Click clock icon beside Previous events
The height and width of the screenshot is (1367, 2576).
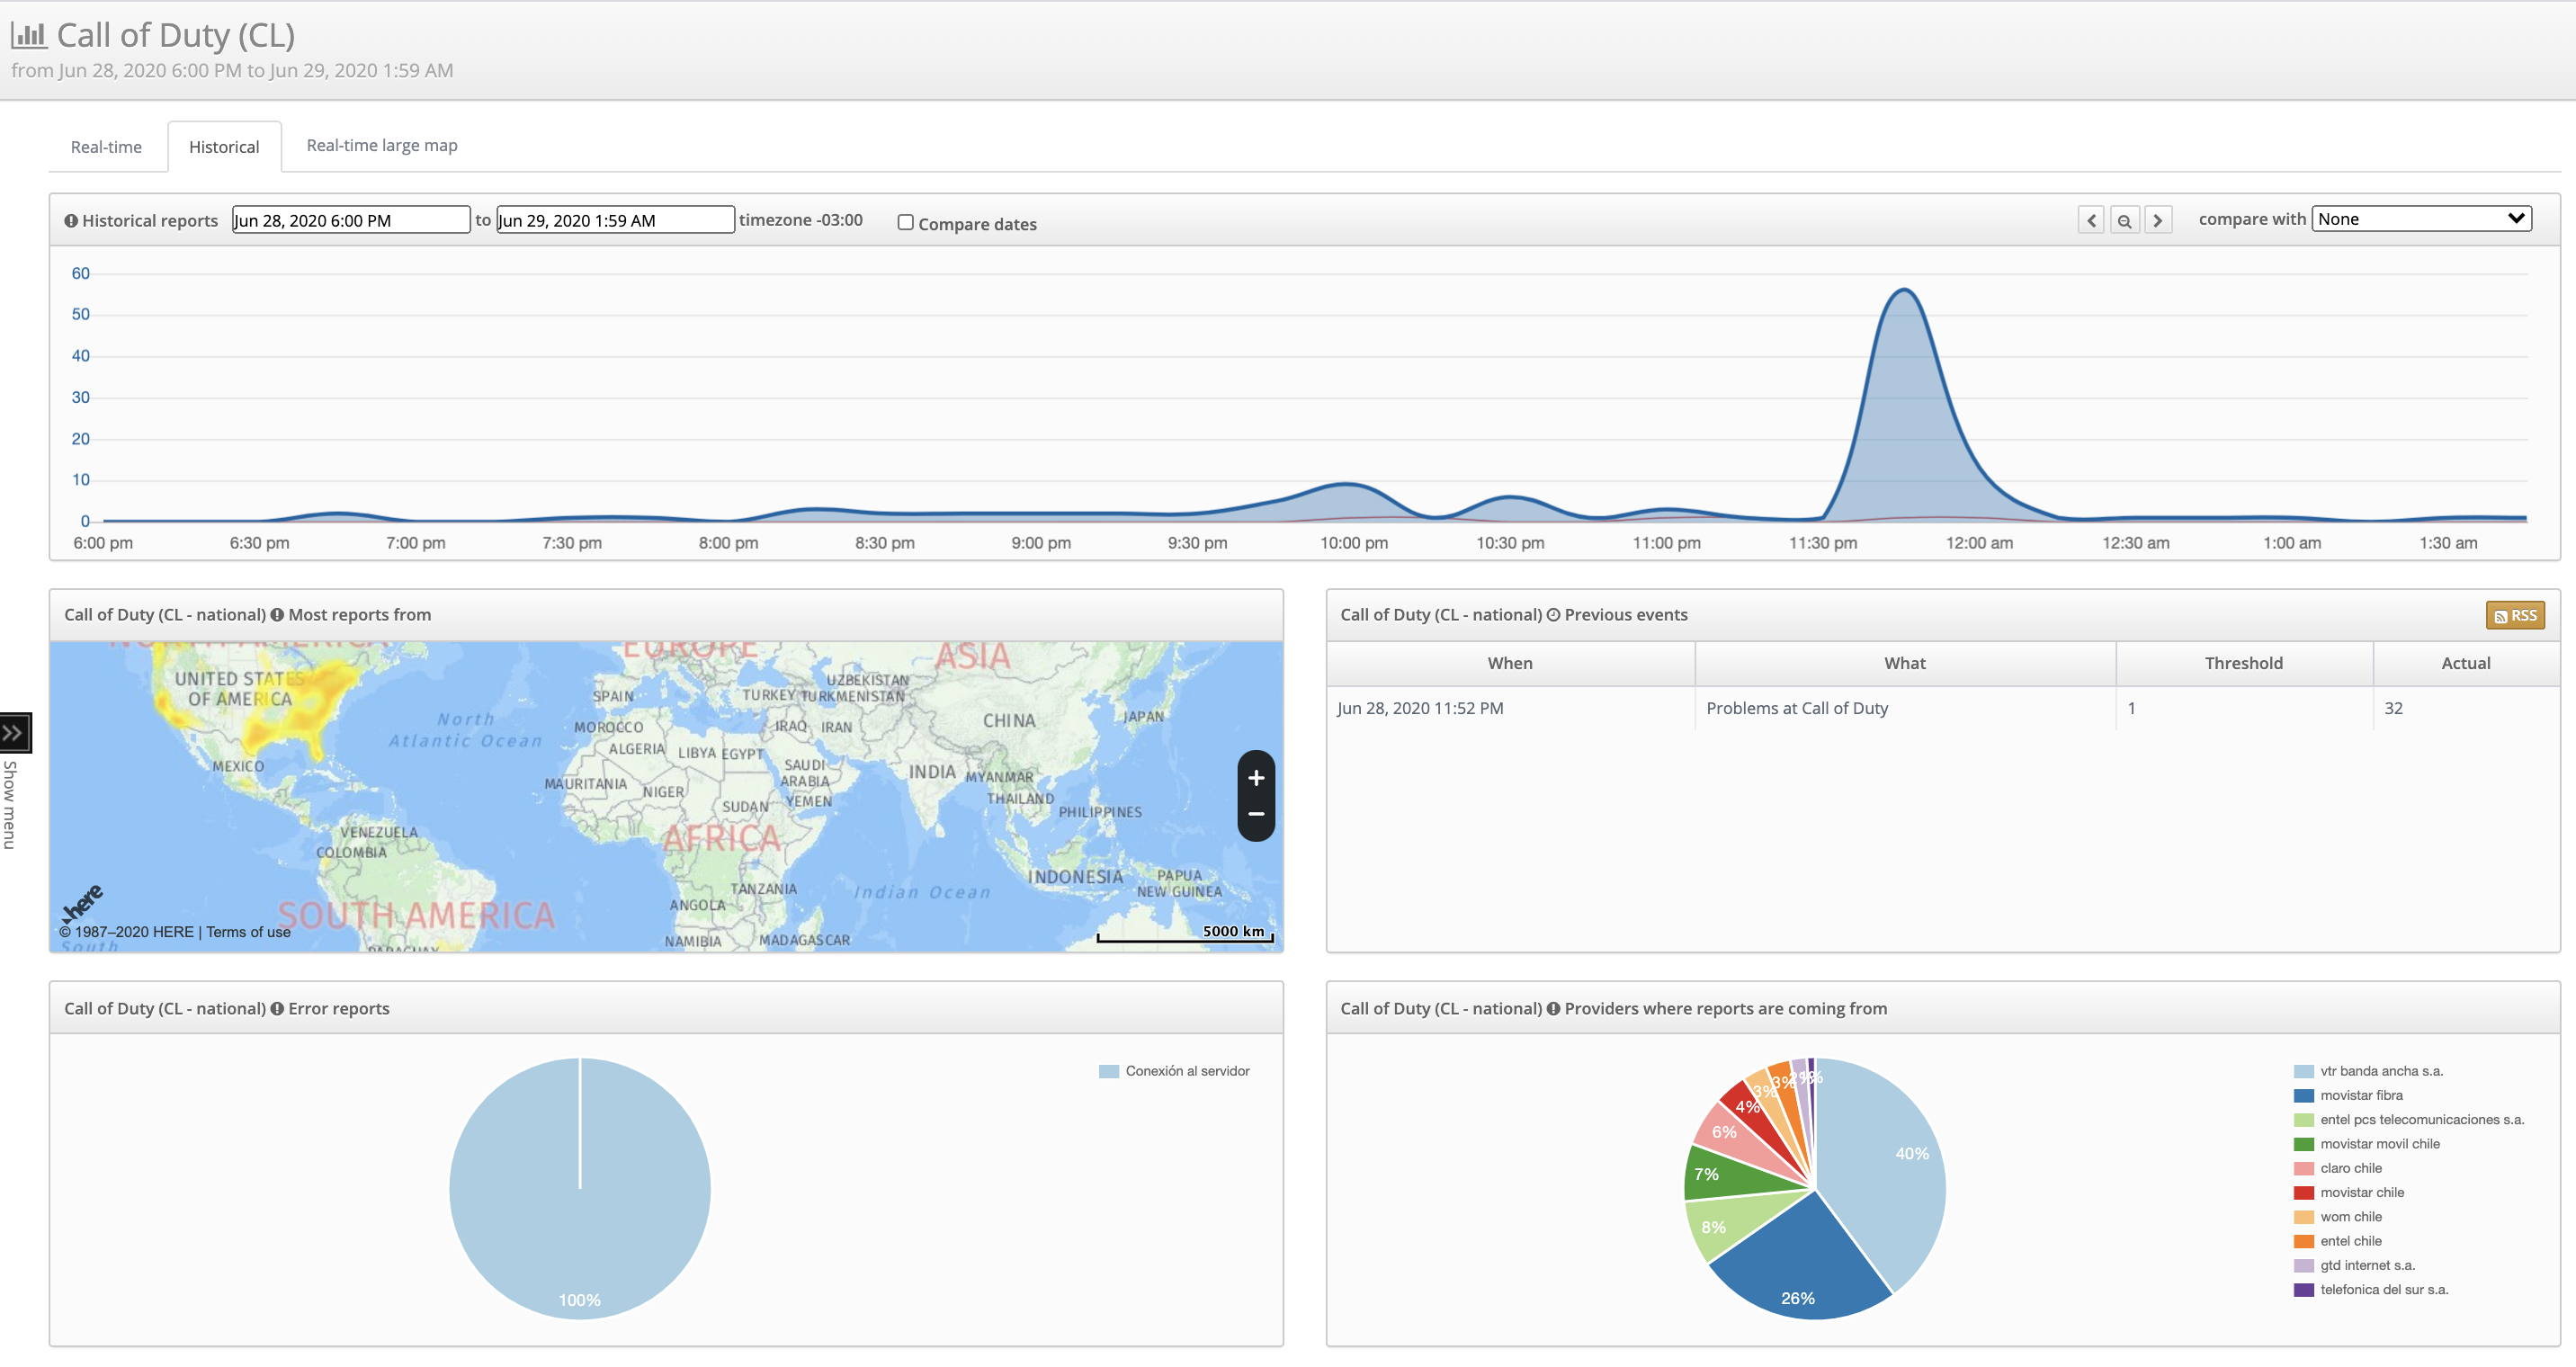point(1553,615)
